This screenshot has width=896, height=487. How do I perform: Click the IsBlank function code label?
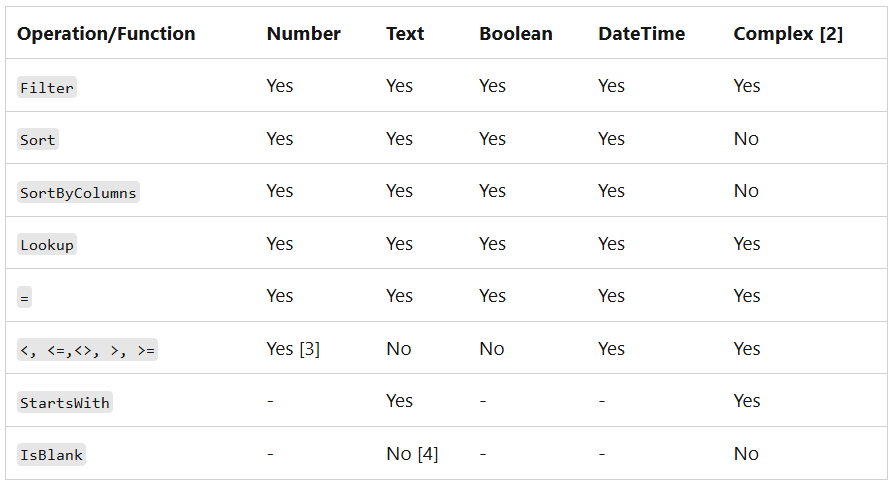[x=51, y=455]
